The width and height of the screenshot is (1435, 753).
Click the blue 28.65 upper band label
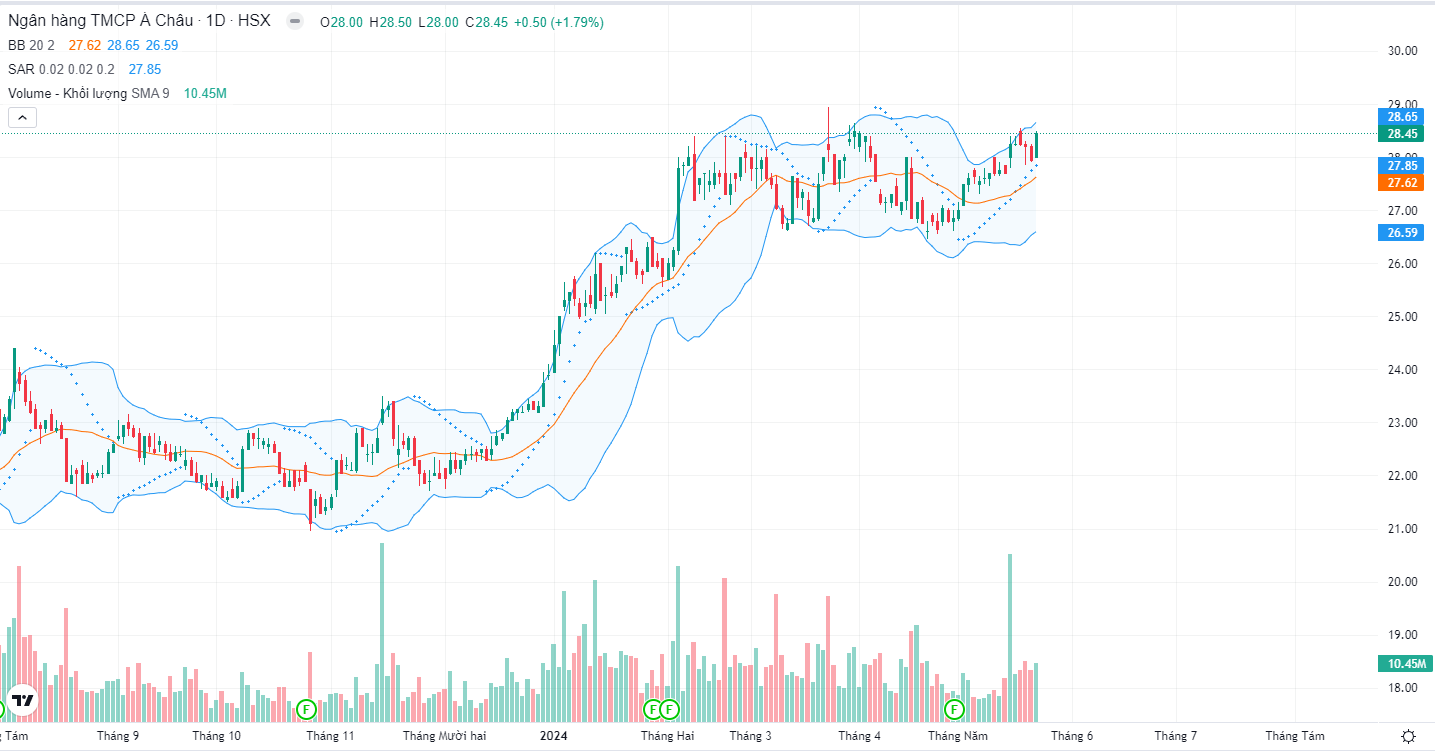(1402, 117)
